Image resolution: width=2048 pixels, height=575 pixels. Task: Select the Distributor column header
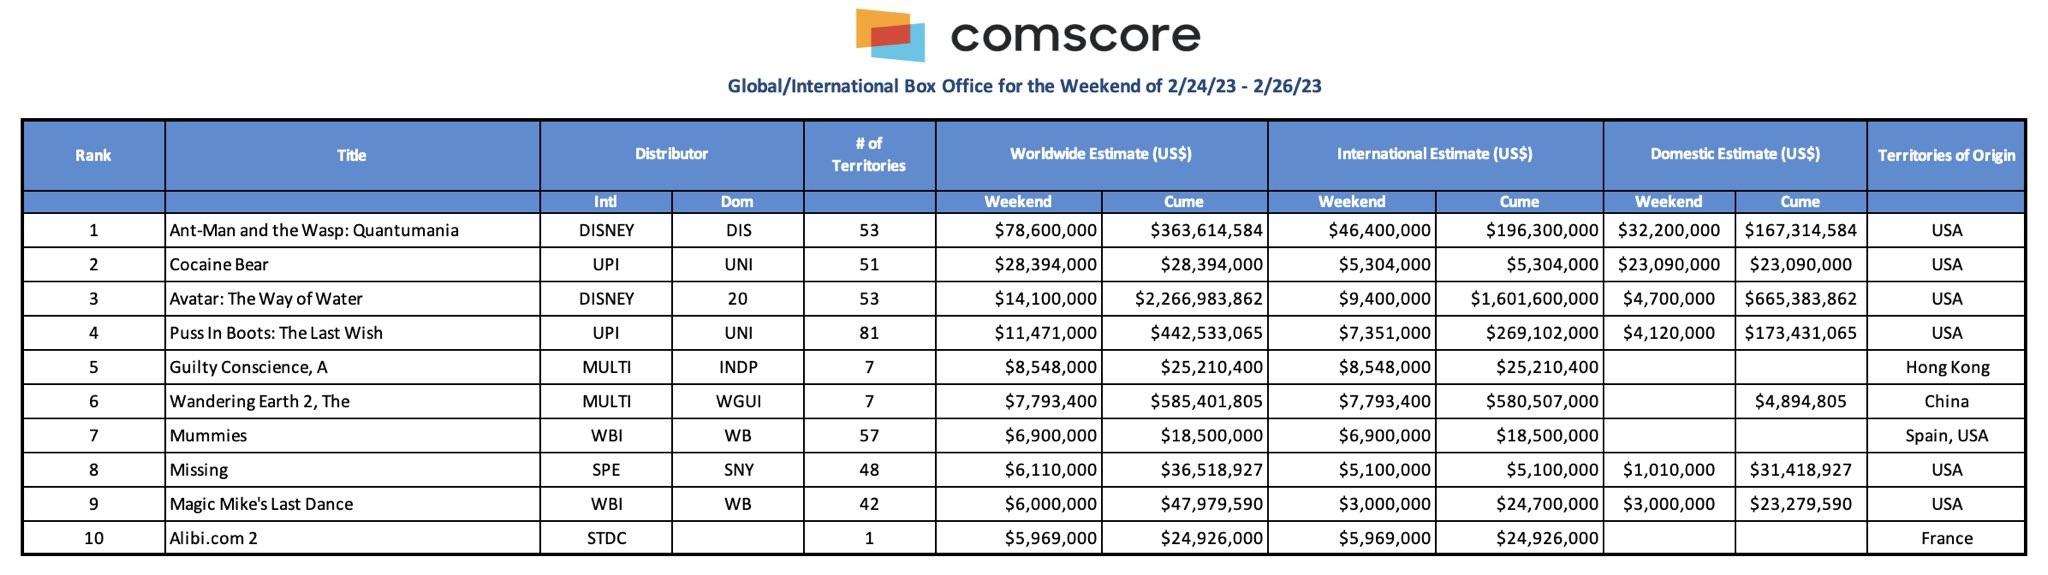coord(671,154)
